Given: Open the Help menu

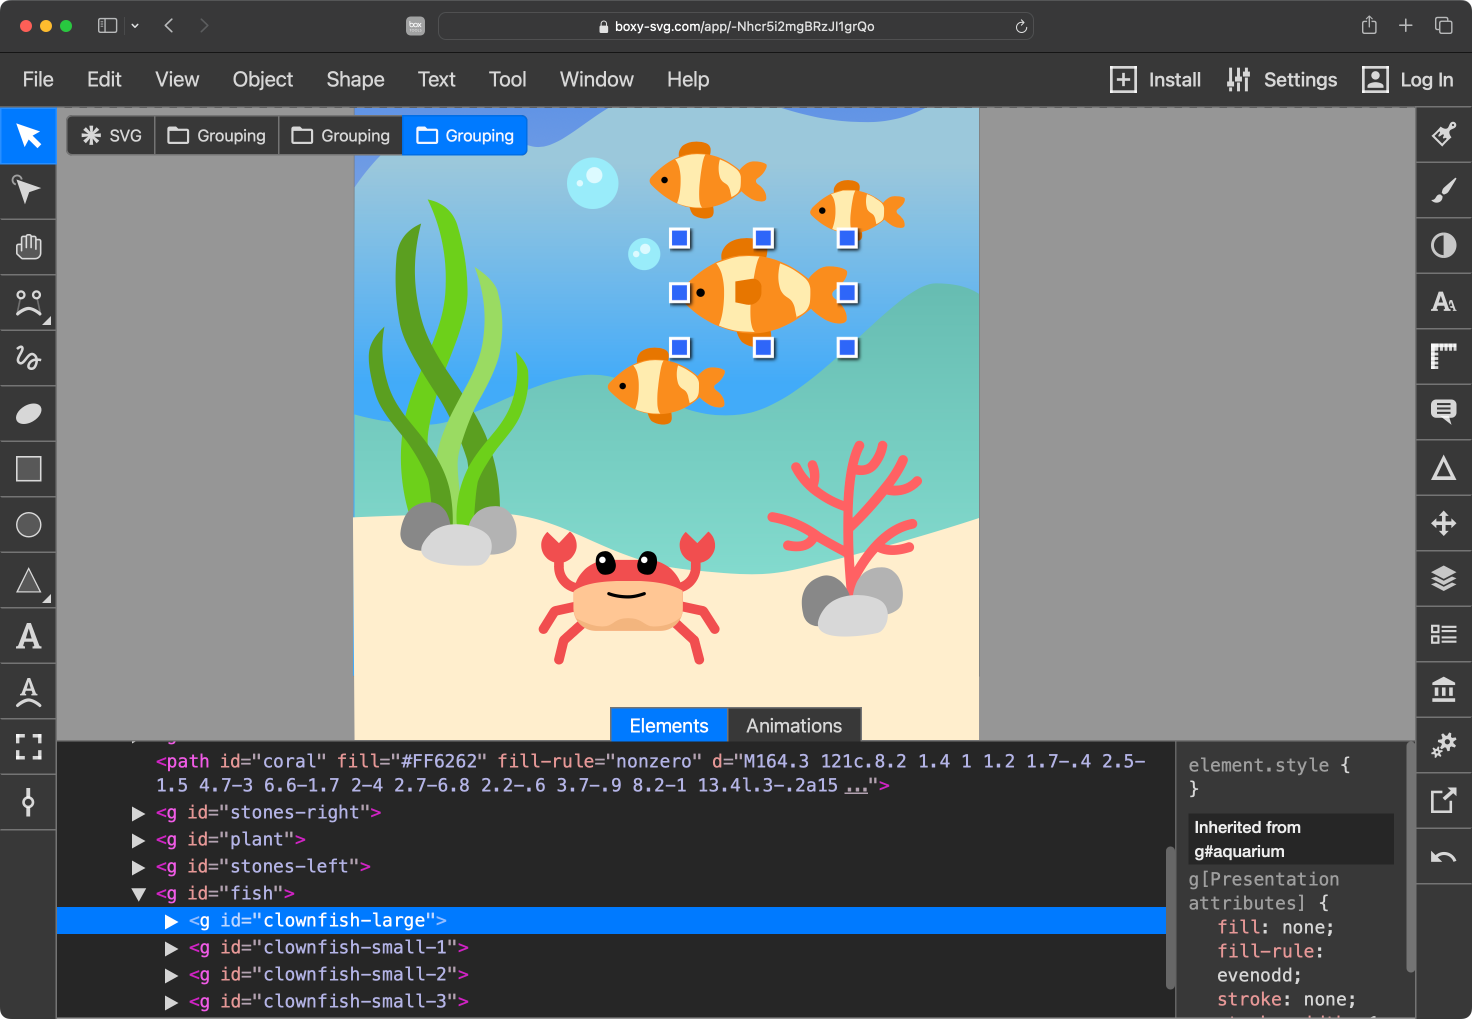Looking at the screenshot, I should [x=688, y=80].
